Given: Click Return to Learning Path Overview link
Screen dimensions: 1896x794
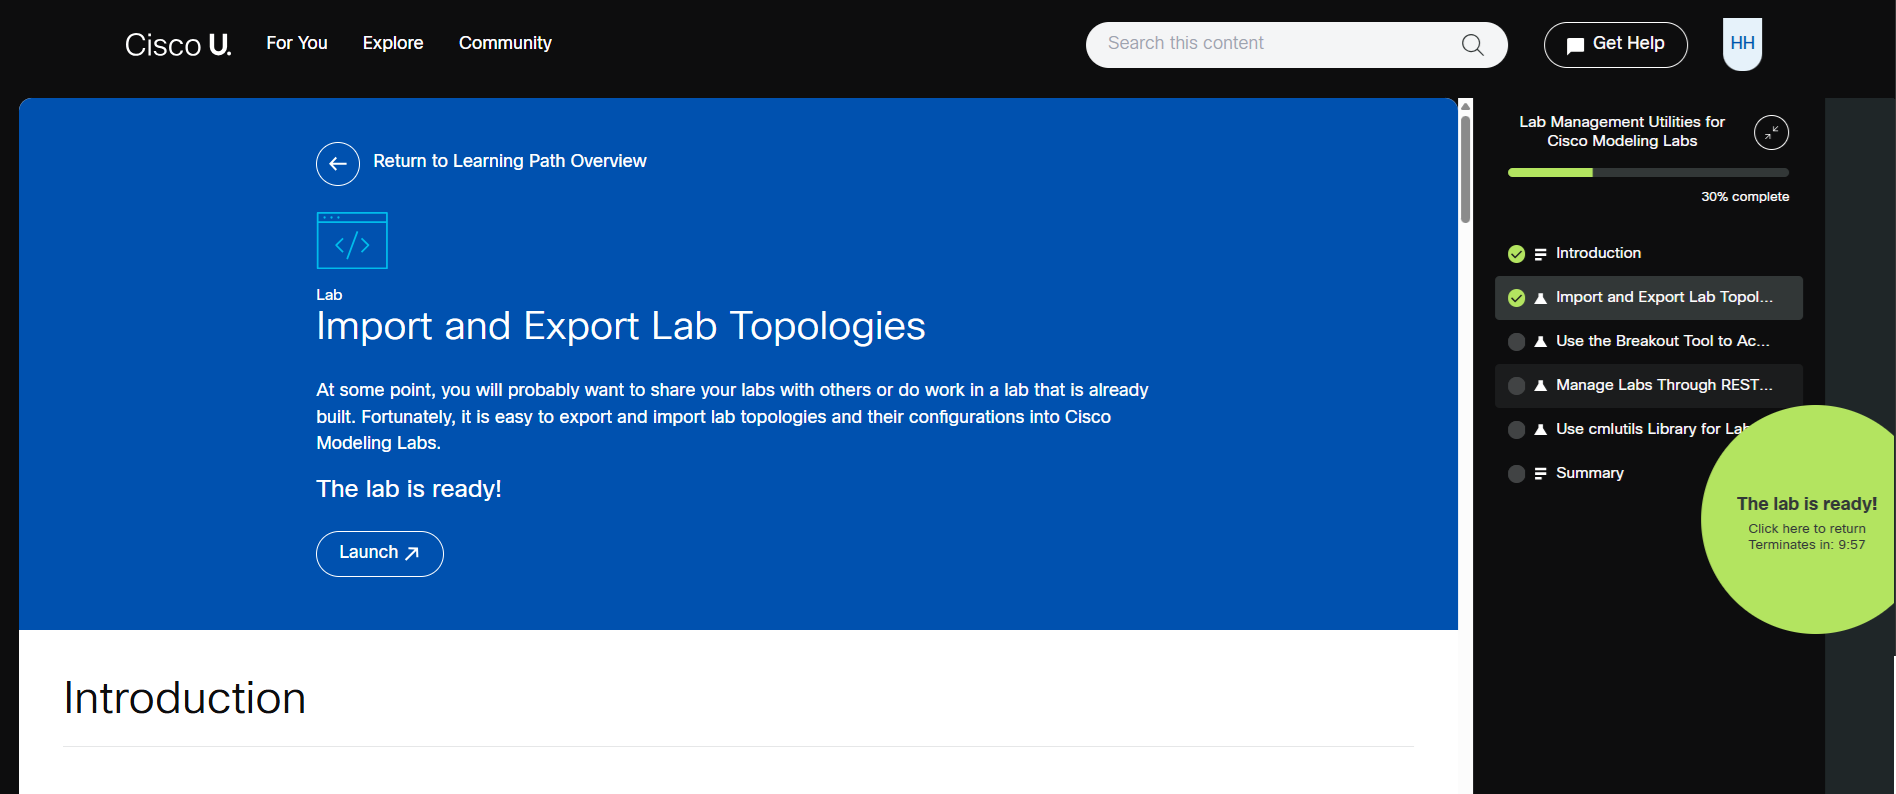Looking at the screenshot, I should pyautogui.click(x=509, y=161).
